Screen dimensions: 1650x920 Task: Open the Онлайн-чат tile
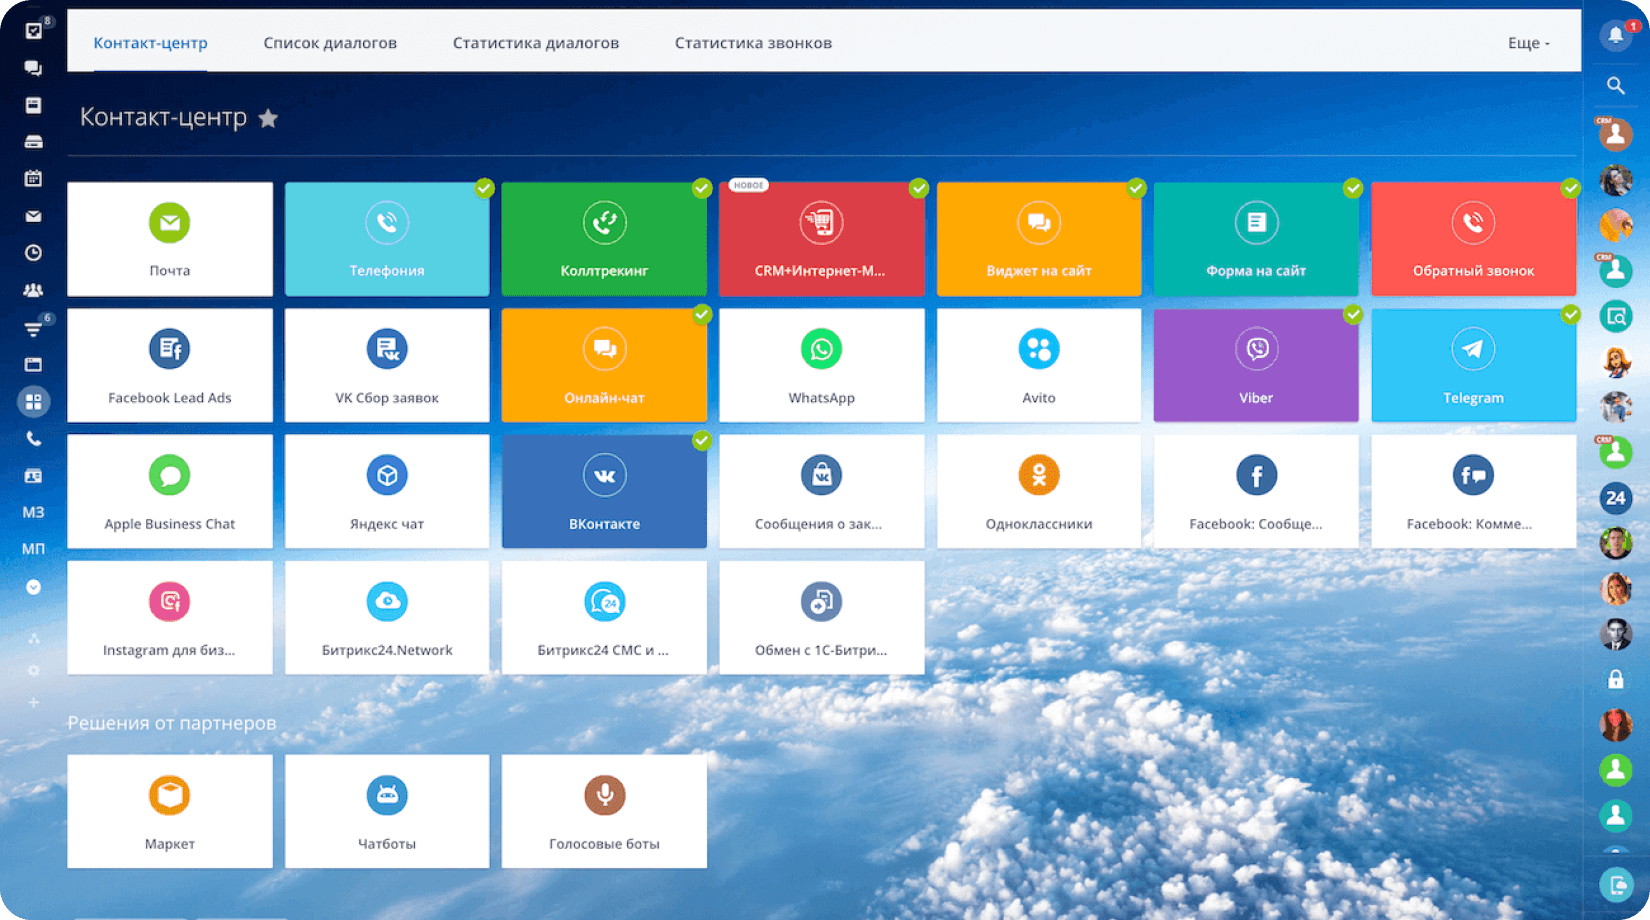[x=604, y=365]
